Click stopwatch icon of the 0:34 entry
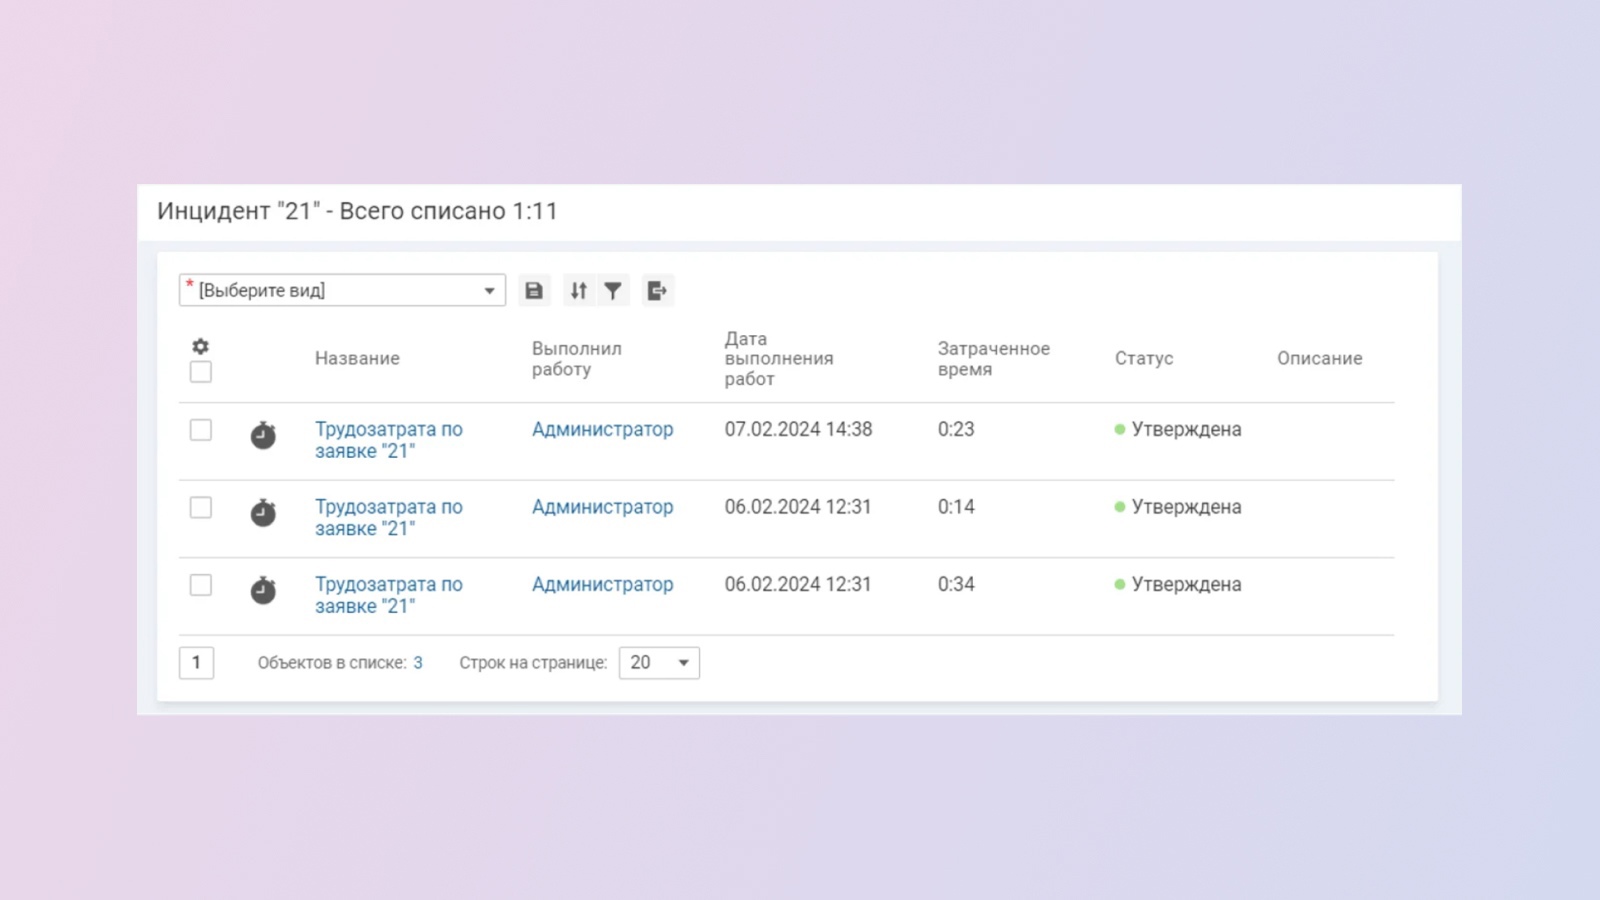Screen dimensions: 1600x900 coord(263,590)
